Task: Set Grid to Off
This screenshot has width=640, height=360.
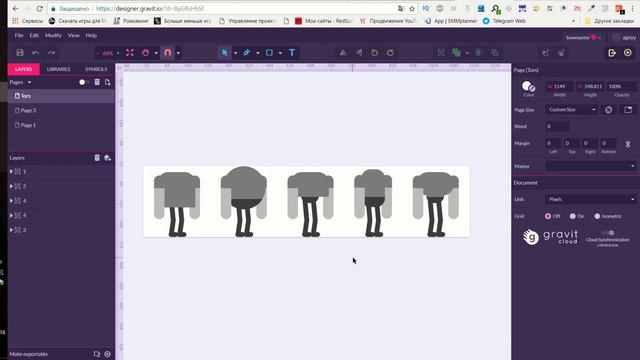Action: pos(548,216)
